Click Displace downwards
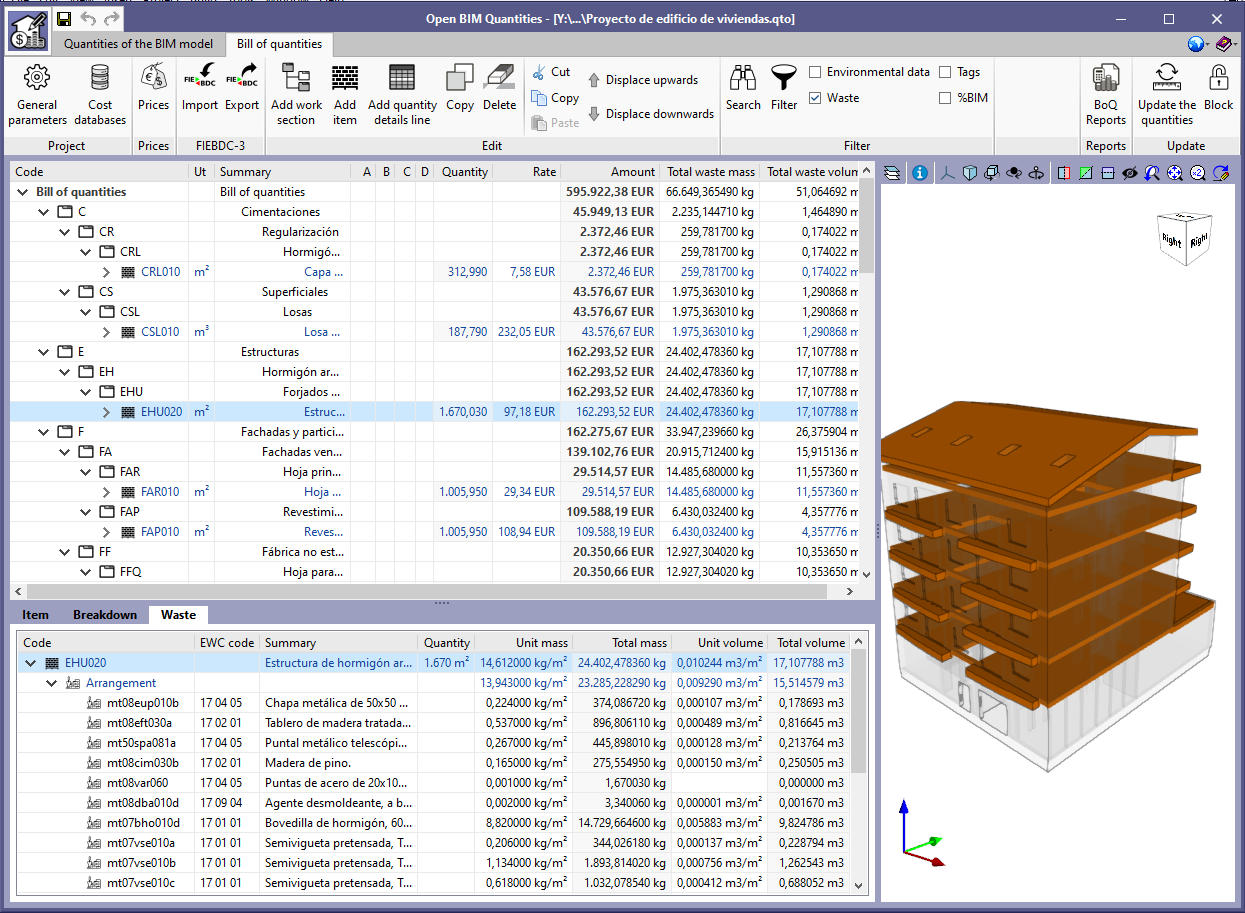Viewport: 1245px width, 913px height. (x=650, y=114)
